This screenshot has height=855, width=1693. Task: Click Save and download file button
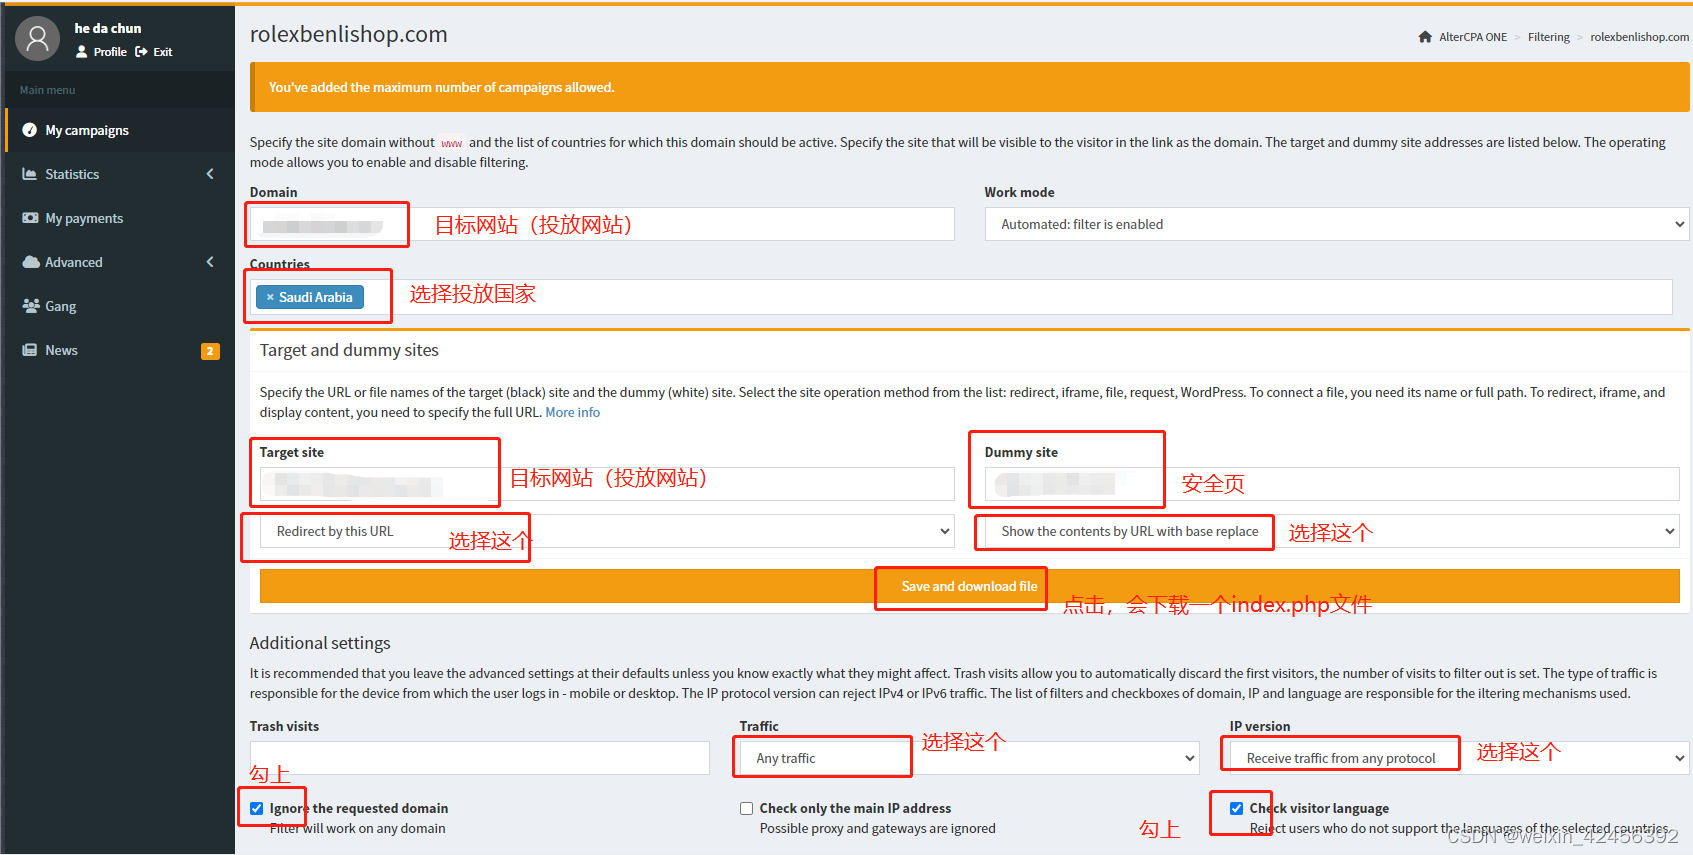(969, 586)
